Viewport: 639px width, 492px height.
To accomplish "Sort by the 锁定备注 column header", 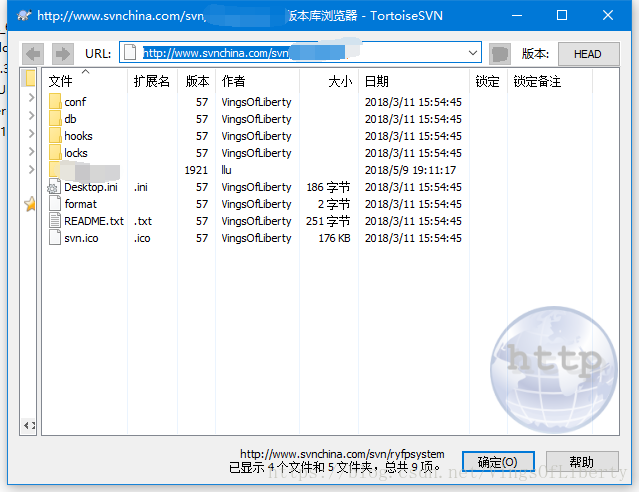I will coord(550,81).
